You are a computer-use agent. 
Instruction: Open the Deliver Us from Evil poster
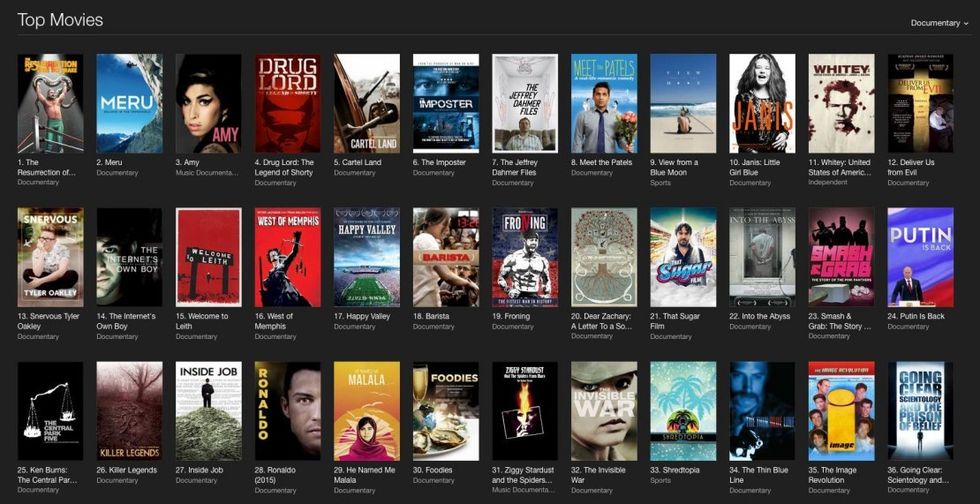921,104
